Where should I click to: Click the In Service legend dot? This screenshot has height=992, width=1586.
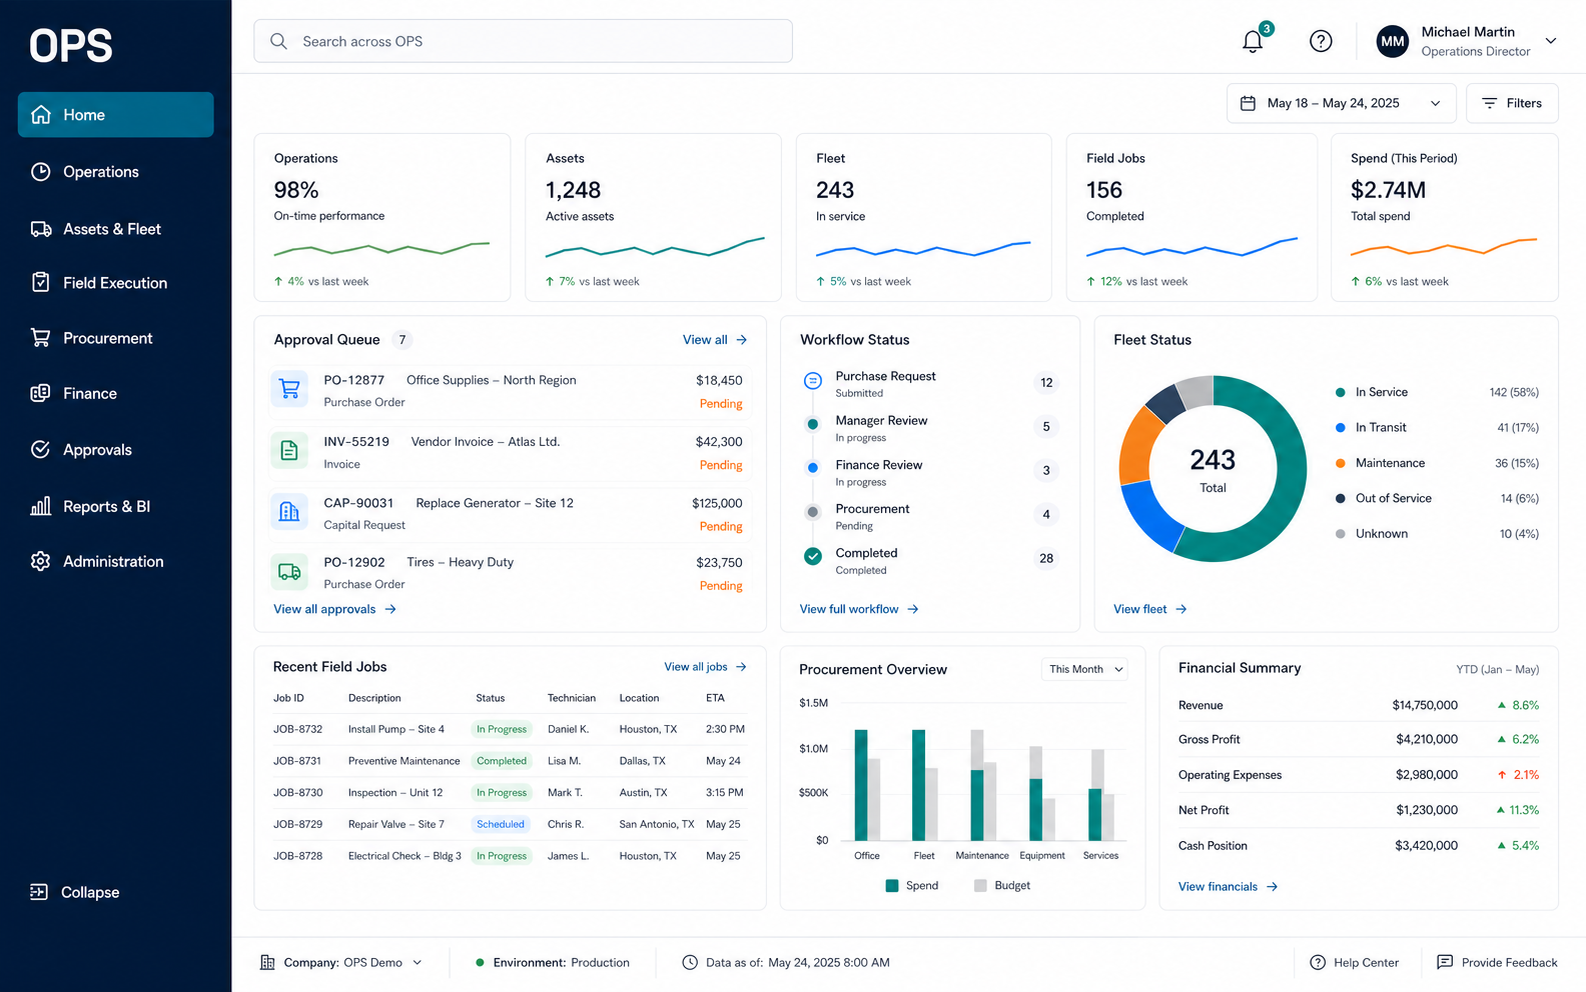click(1340, 392)
